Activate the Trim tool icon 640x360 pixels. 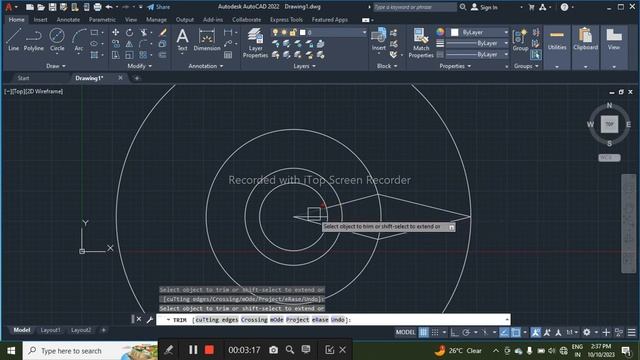[144, 32]
